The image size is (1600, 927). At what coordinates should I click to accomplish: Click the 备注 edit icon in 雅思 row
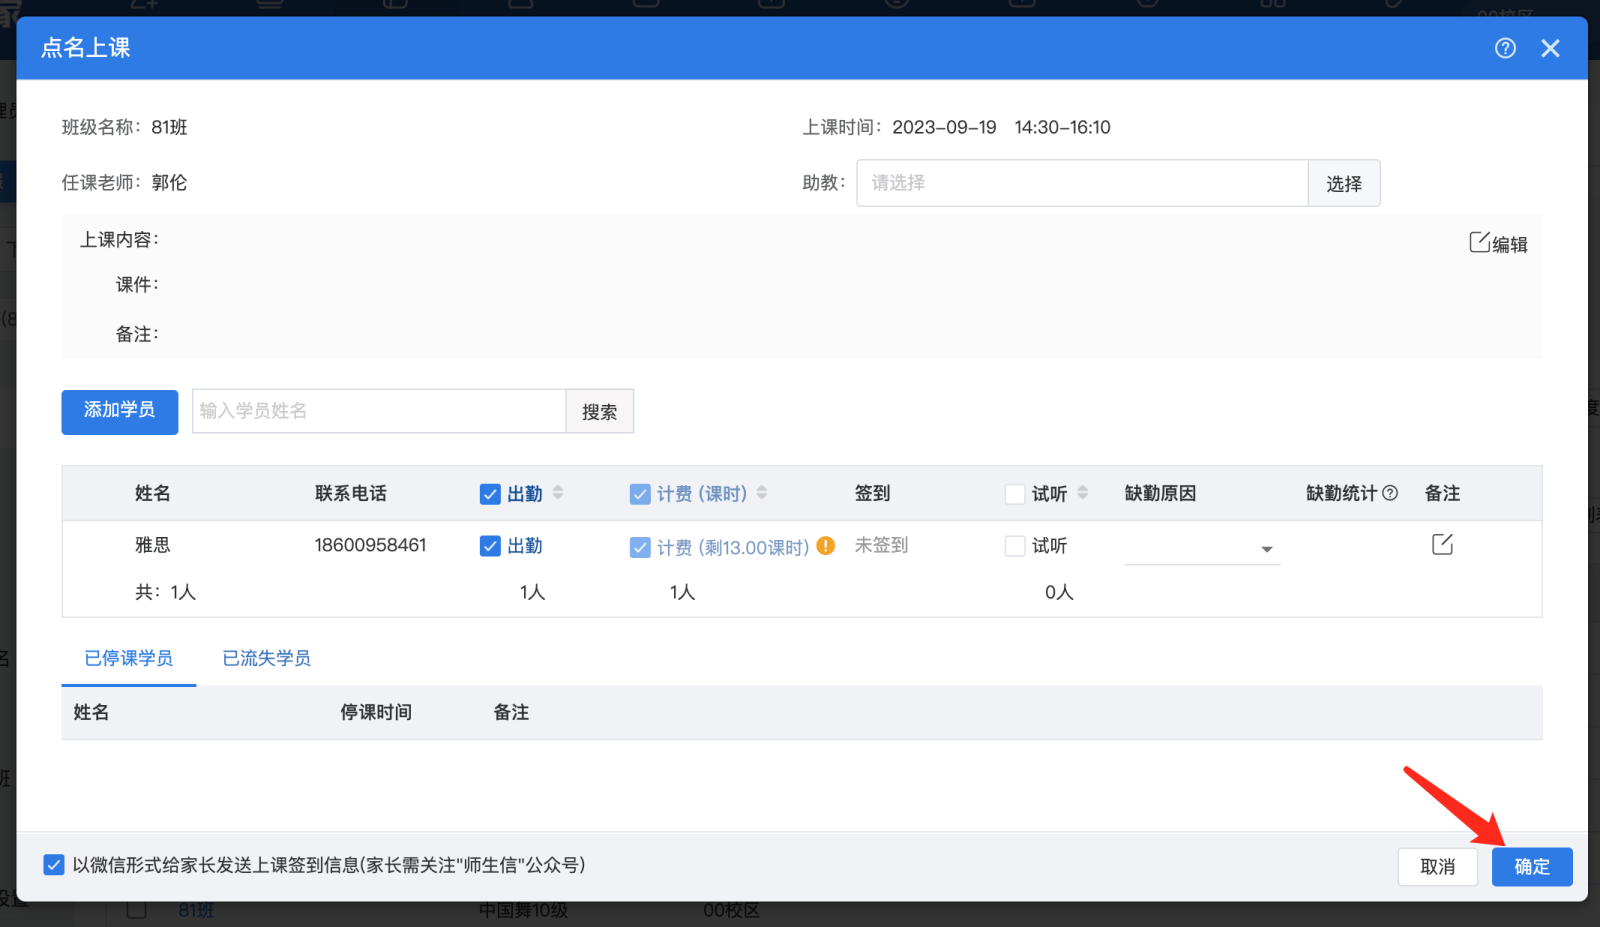tap(1442, 544)
